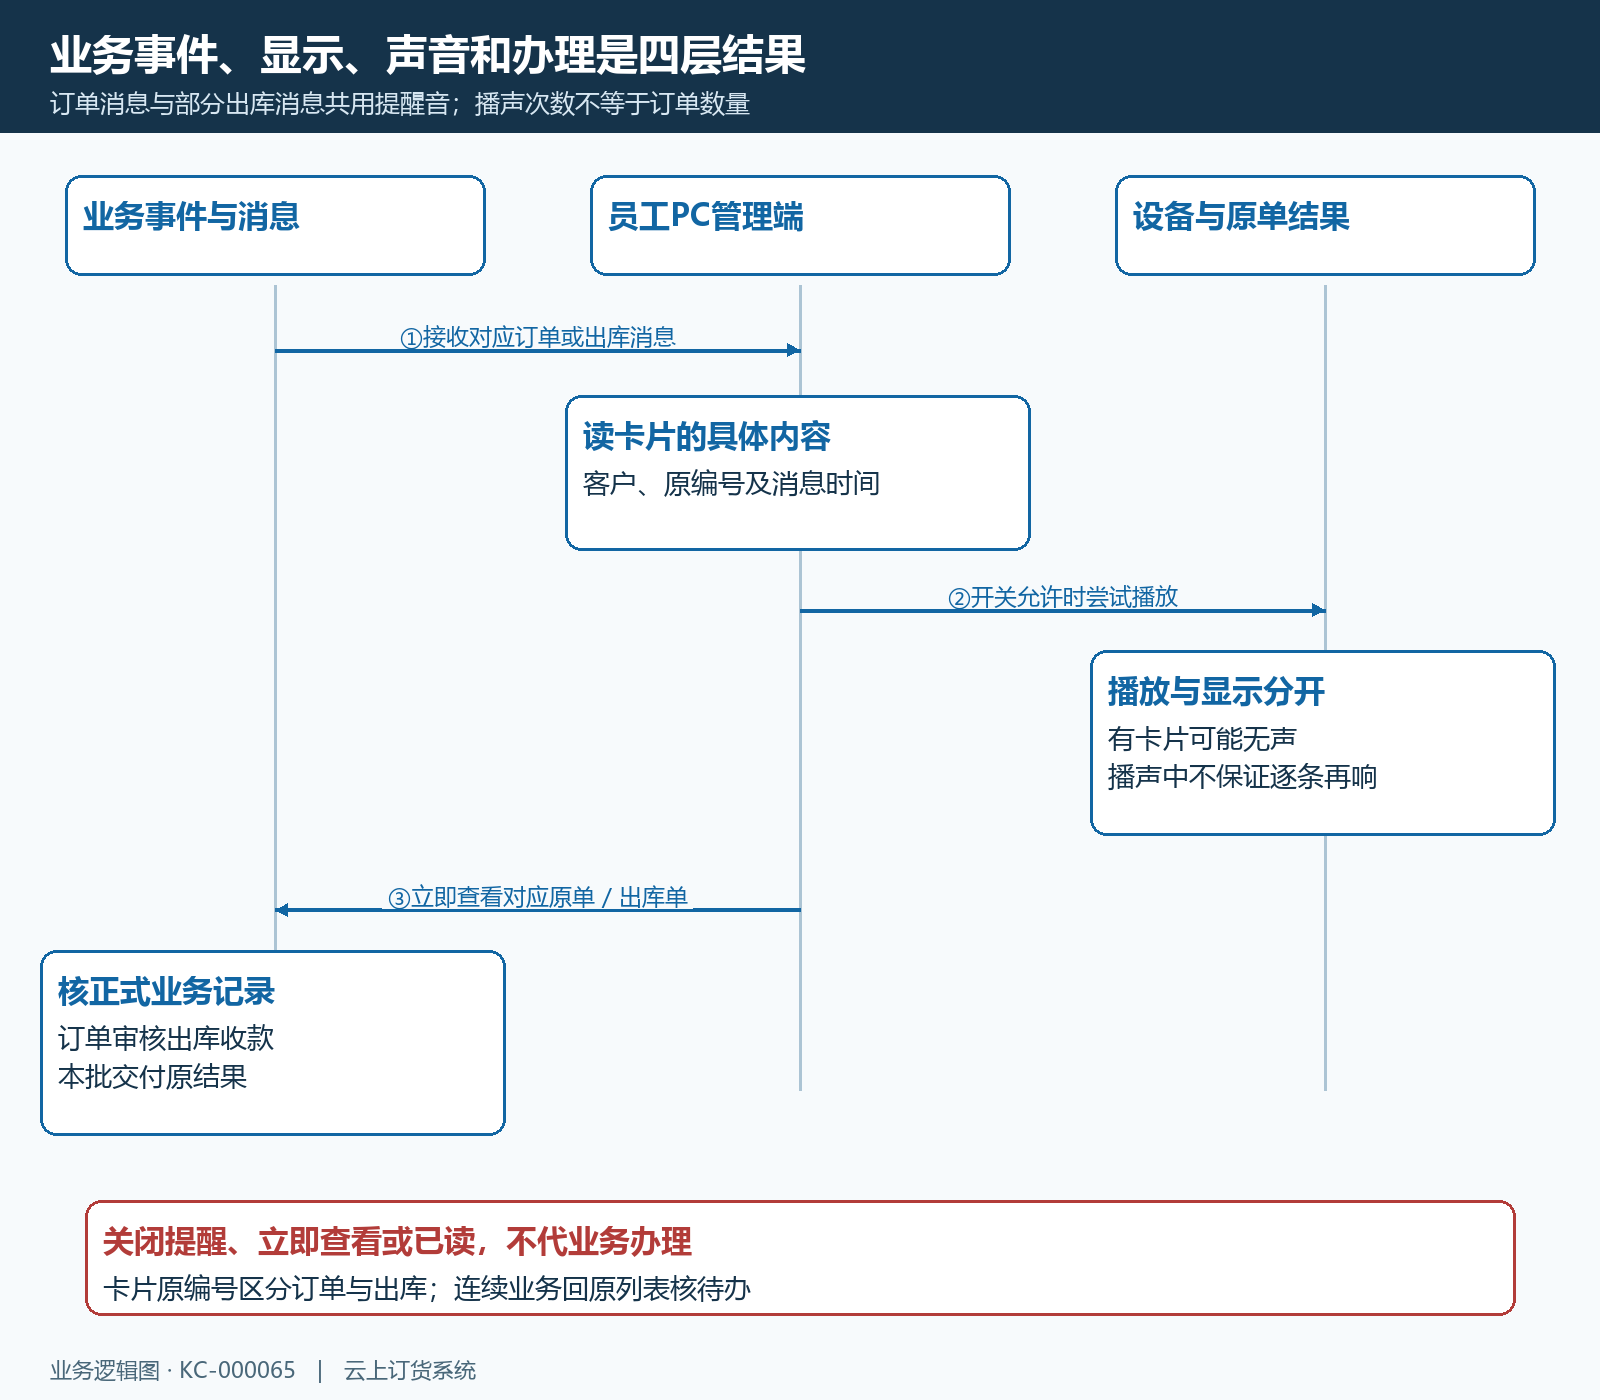Click the footer text 云上订货系统
1600x1400 pixels.
click(x=410, y=1370)
